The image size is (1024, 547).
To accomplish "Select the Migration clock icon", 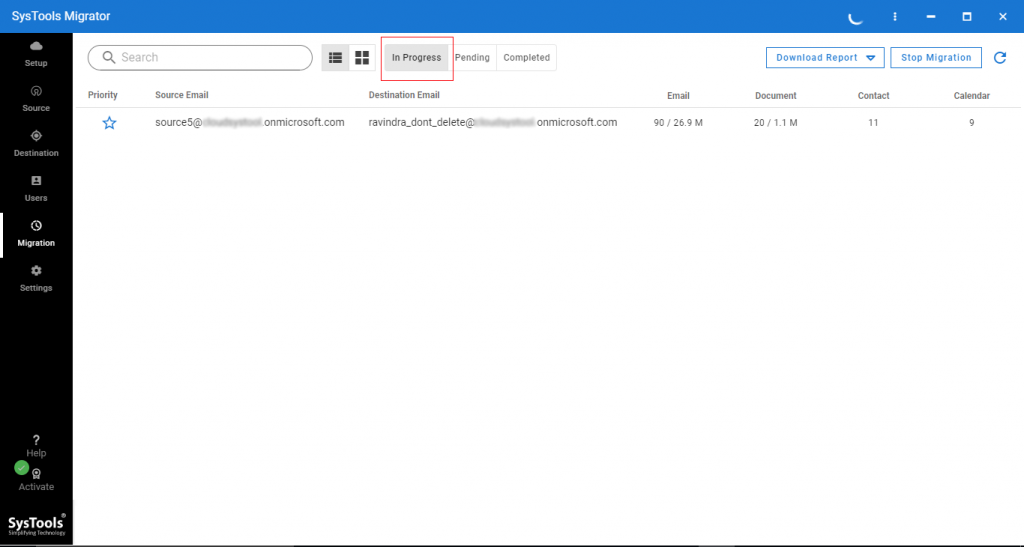I will coord(36,225).
